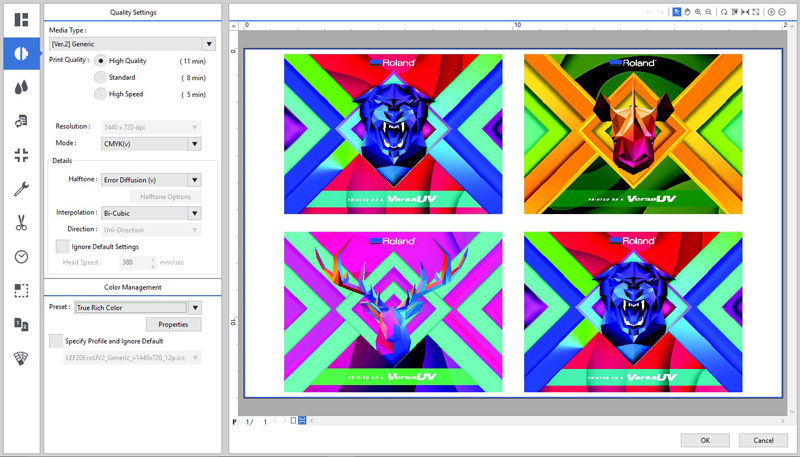Select High Quality print radio button
This screenshot has width=800, height=457.
pyautogui.click(x=101, y=61)
